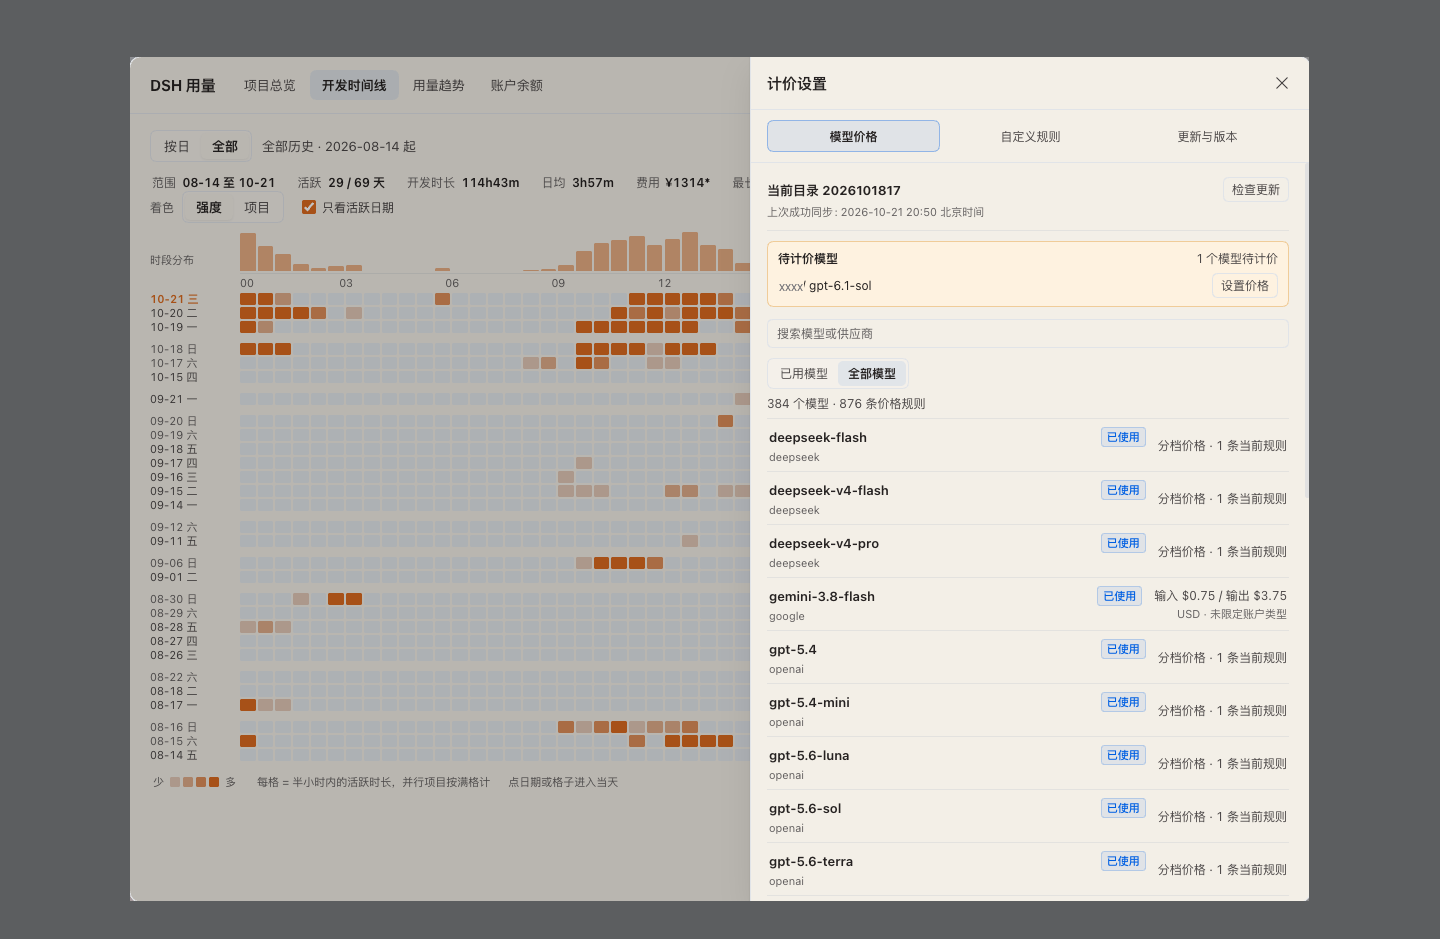
Task: Click the 09-06 日 date row label
Action: tap(174, 563)
